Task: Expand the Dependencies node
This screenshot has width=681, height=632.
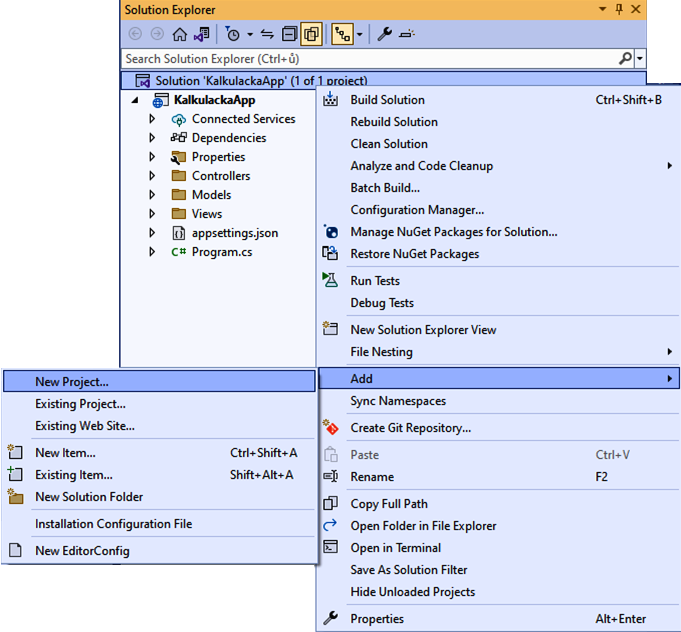Action: [152, 138]
